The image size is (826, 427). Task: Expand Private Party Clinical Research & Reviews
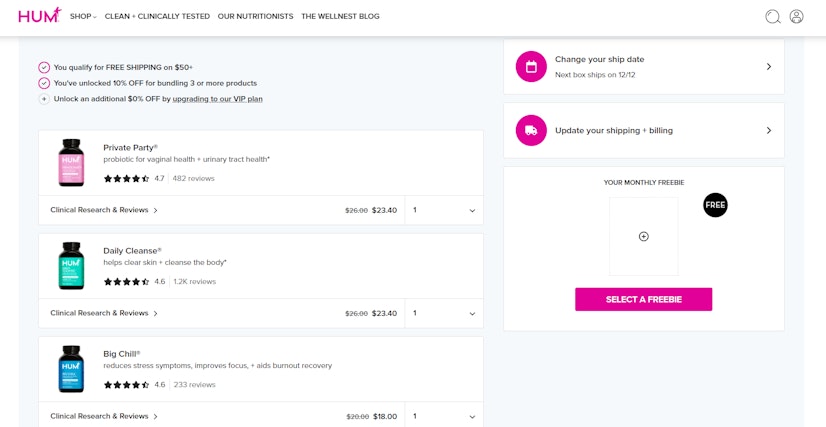point(104,210)
